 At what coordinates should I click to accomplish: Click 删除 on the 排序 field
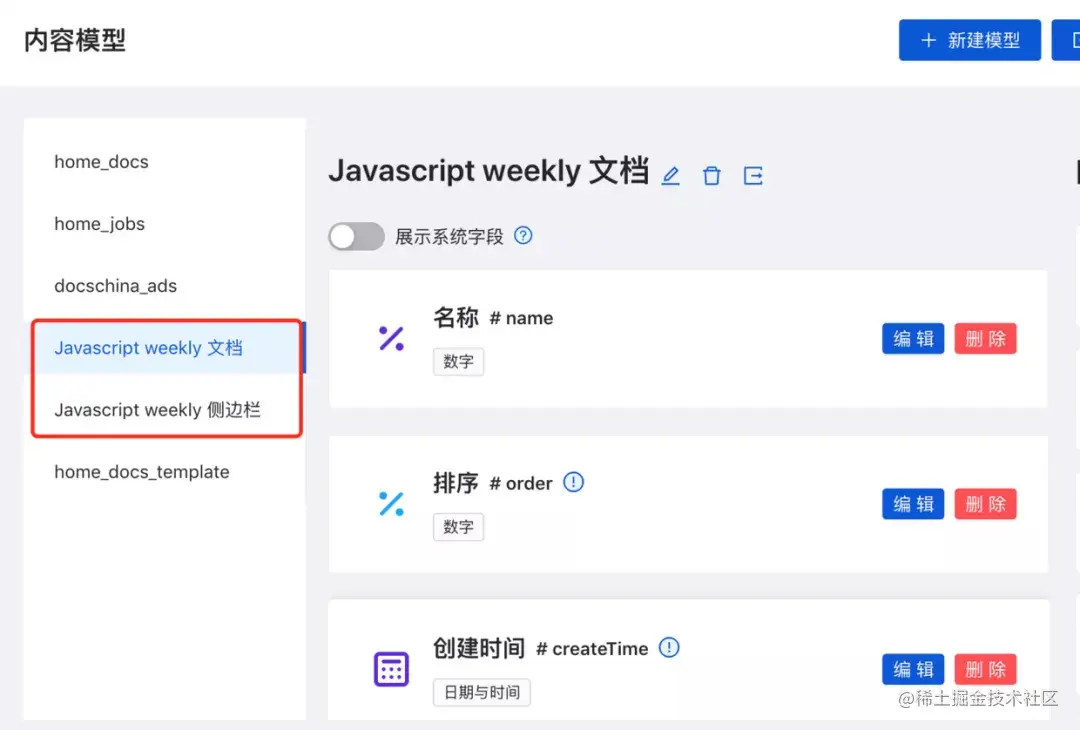click(985, 503)
